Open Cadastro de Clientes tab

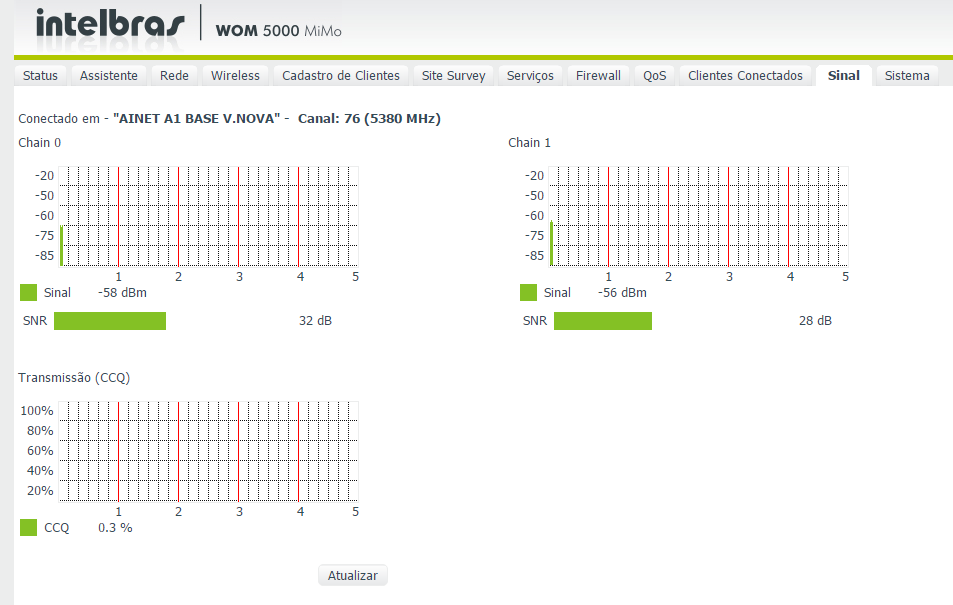point(341,75)
